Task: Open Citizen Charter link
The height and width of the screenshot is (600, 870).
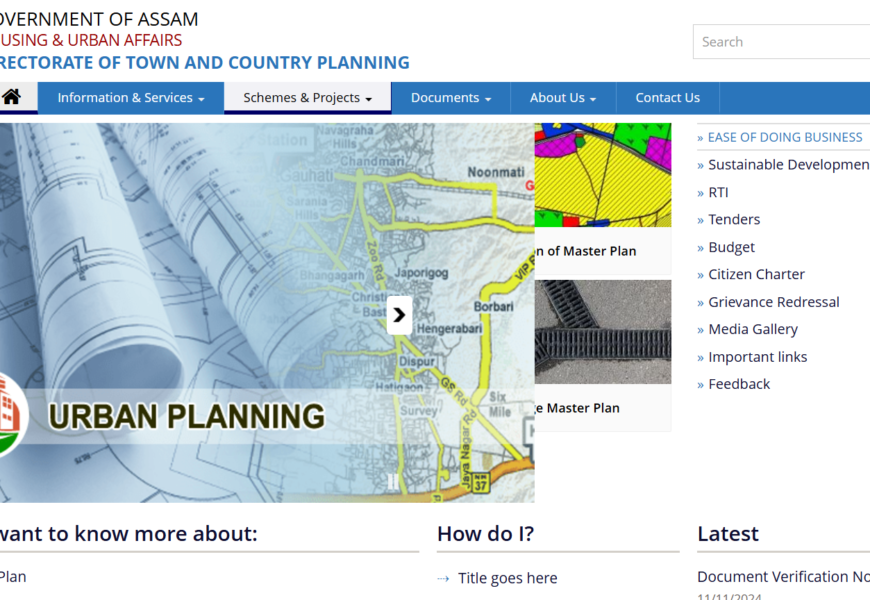Action: coord(756,274)
